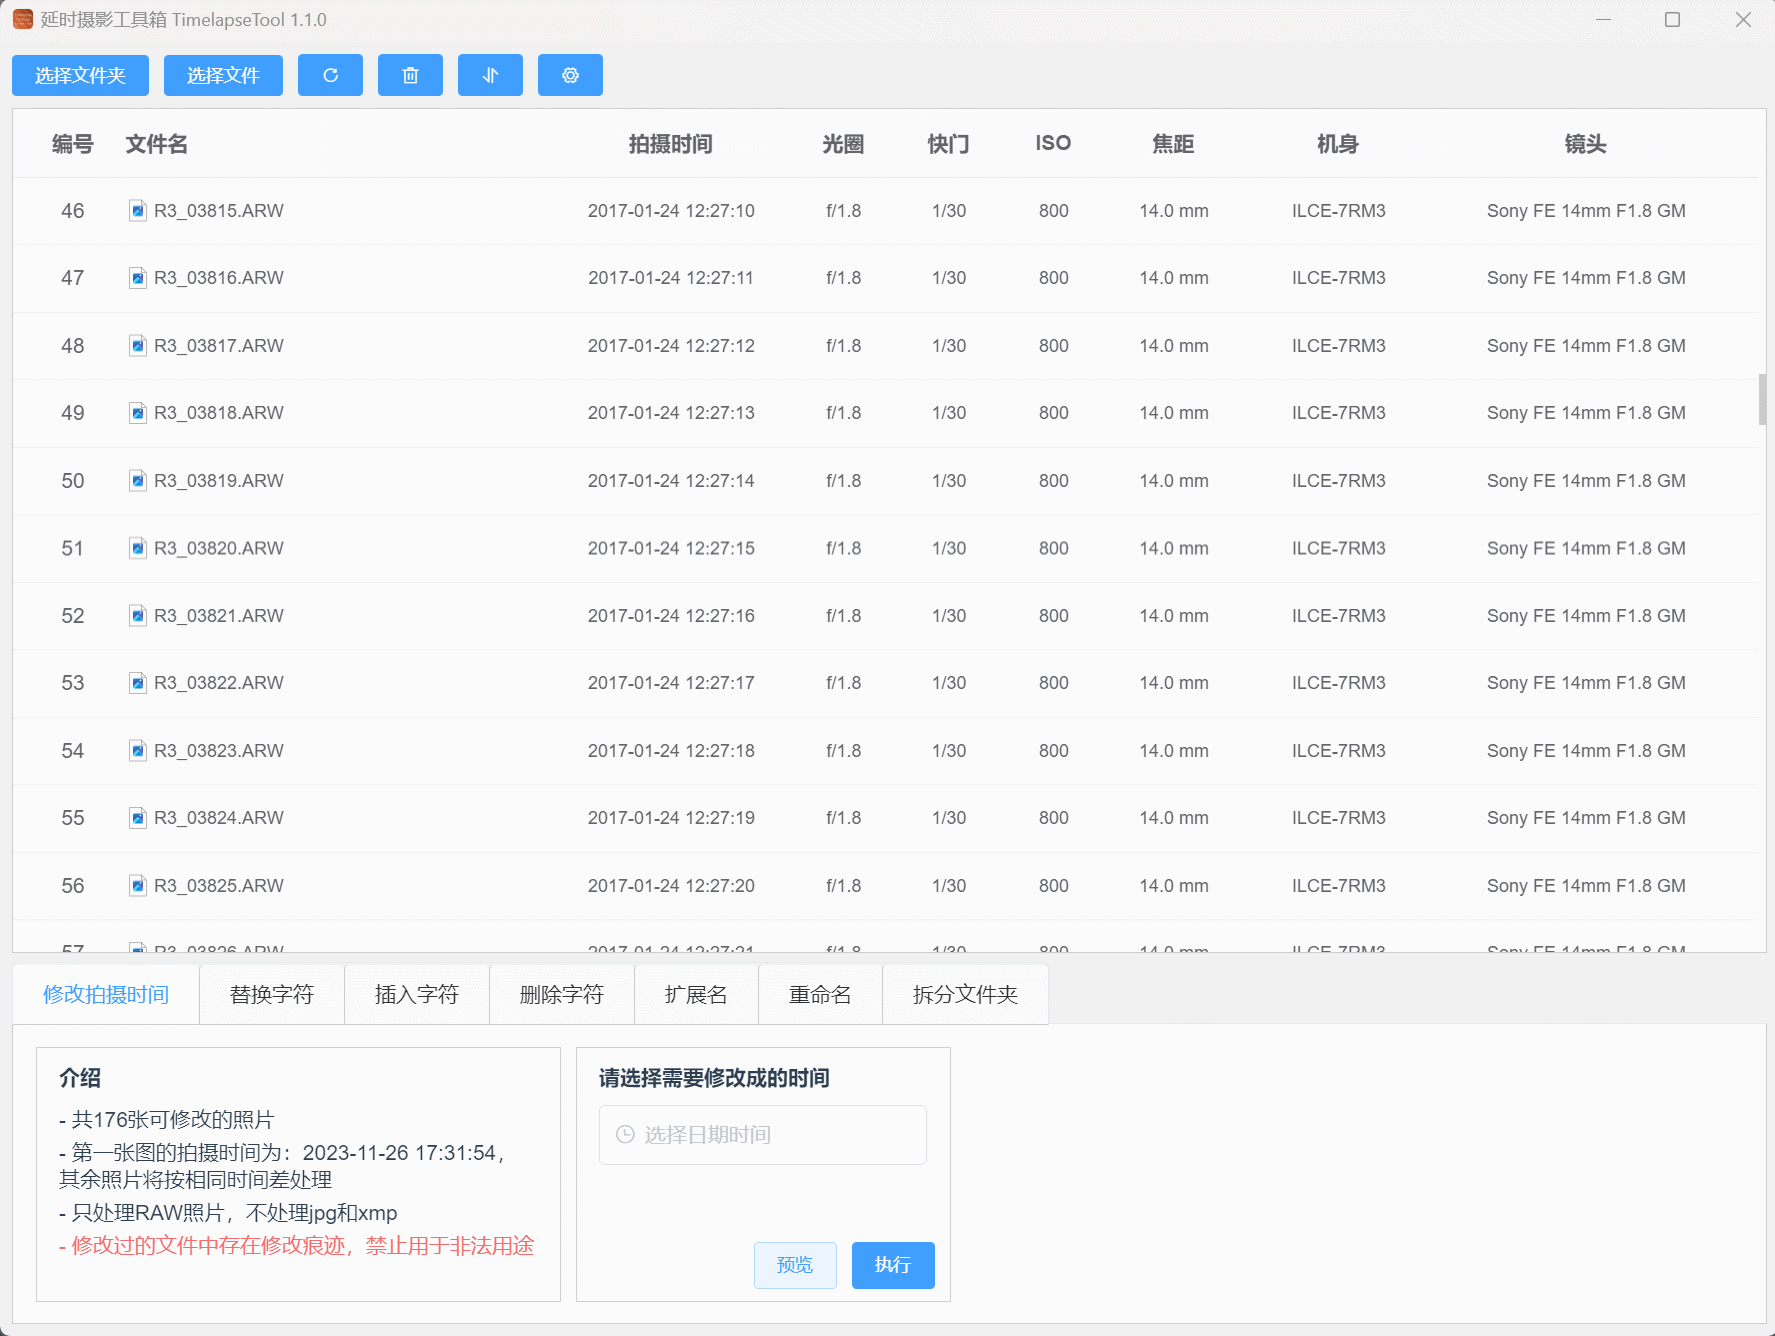Click the 拍摄时间 column header
Screen dimensions: 1775x1336
670,144
